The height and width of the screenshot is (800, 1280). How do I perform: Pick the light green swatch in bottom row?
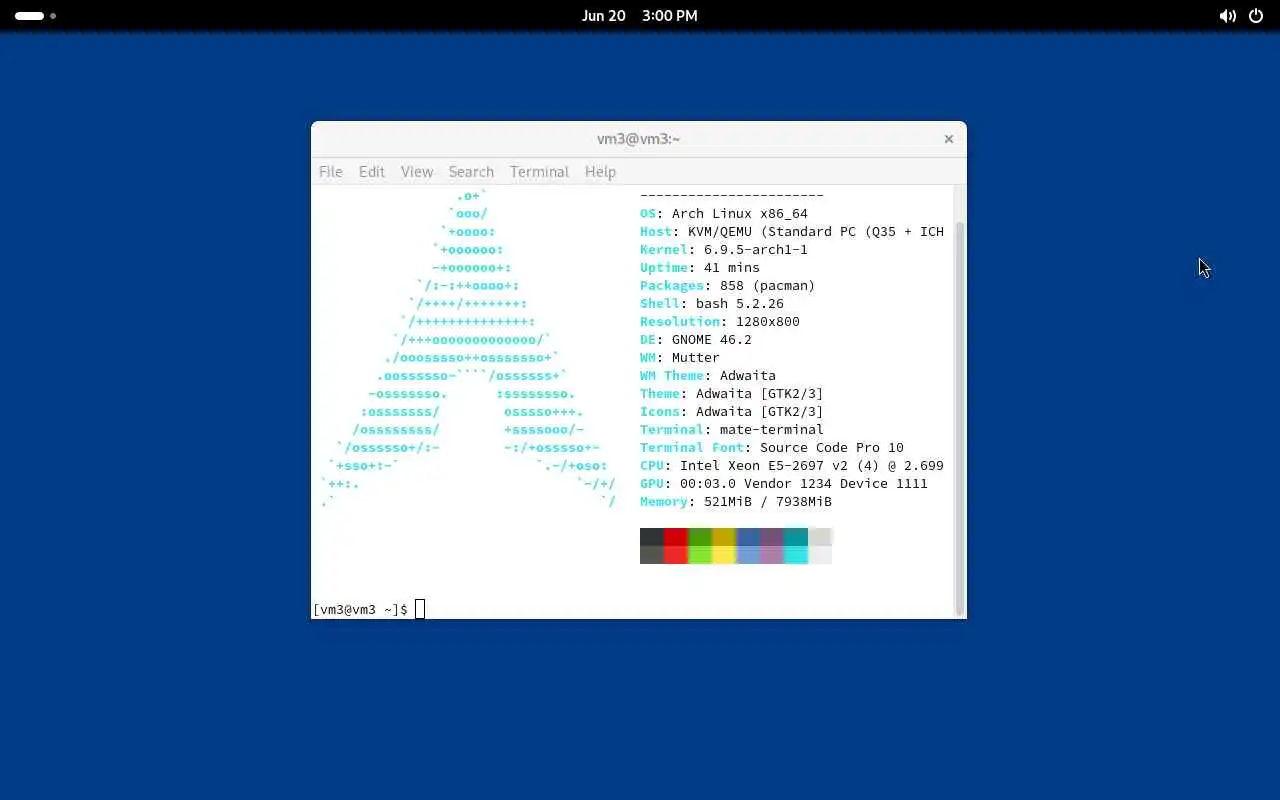(x=700, y=555)
